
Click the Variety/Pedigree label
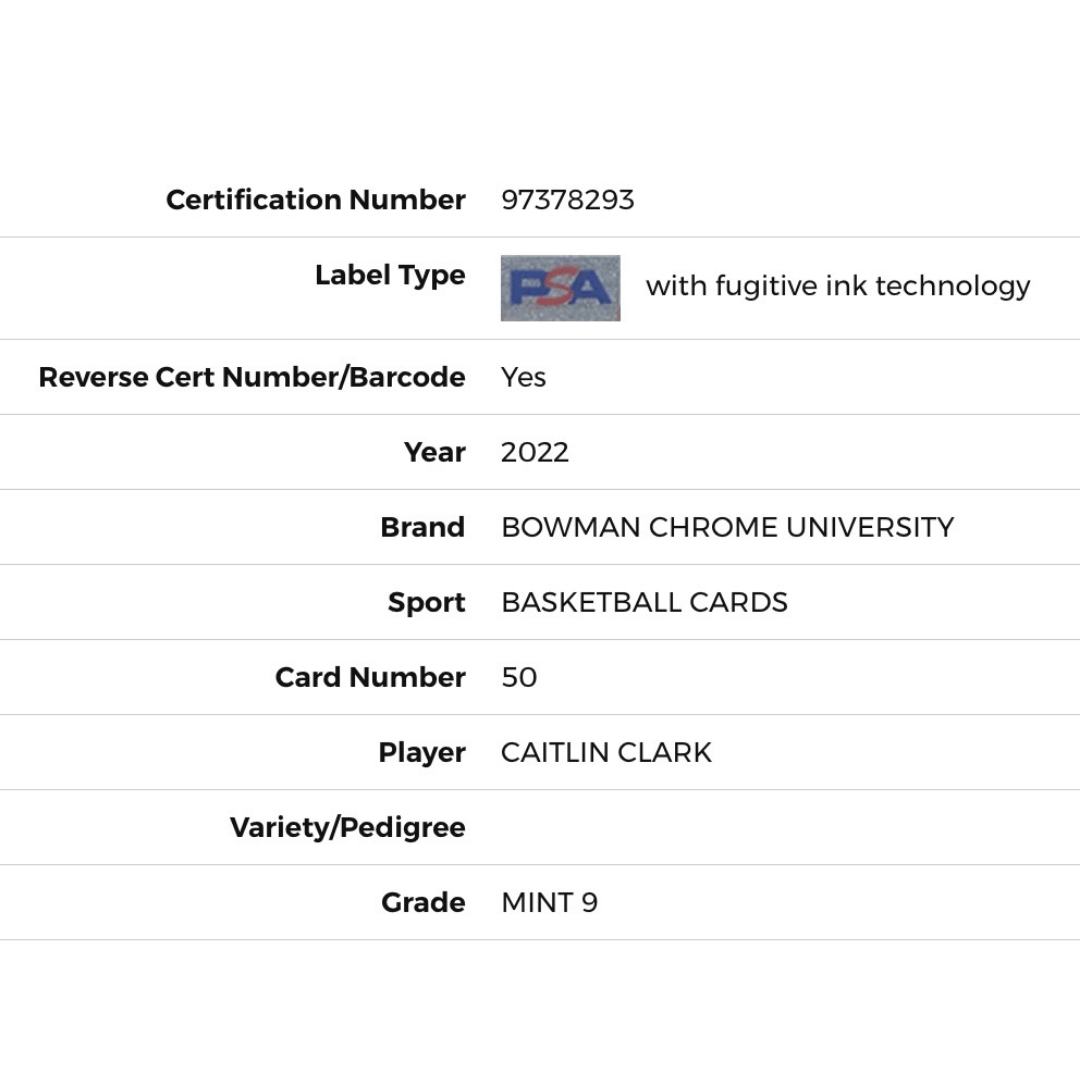coord(348,828)
